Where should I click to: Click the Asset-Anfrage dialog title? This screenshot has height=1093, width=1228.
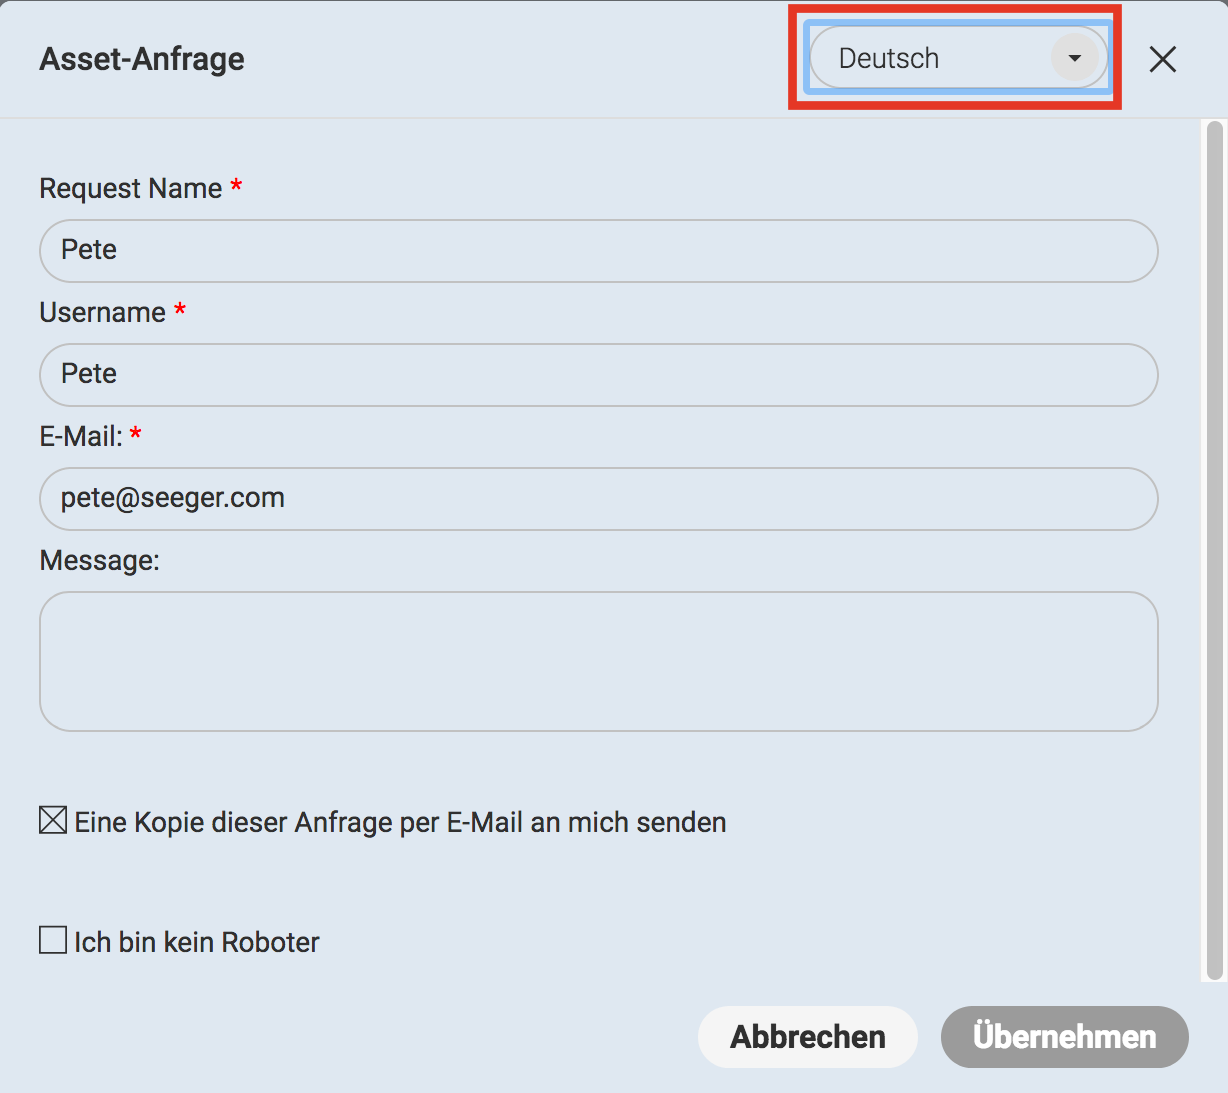click(x=142, y=59)
